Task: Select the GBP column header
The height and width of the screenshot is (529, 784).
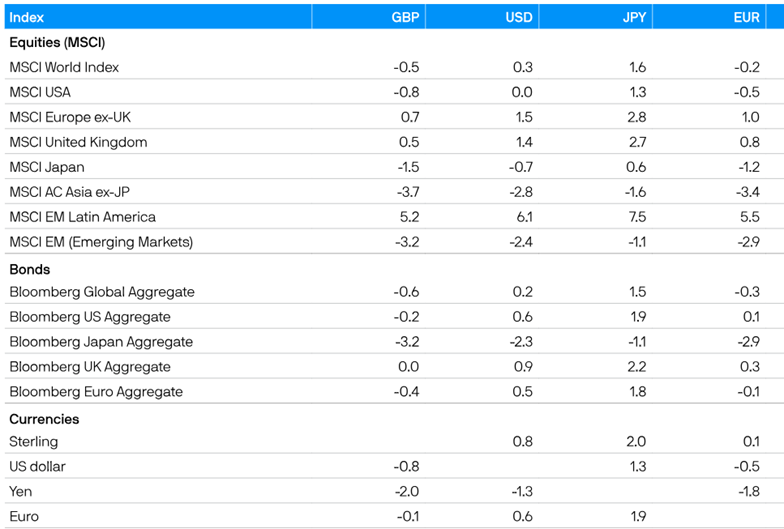Action: tap(405, 17)
